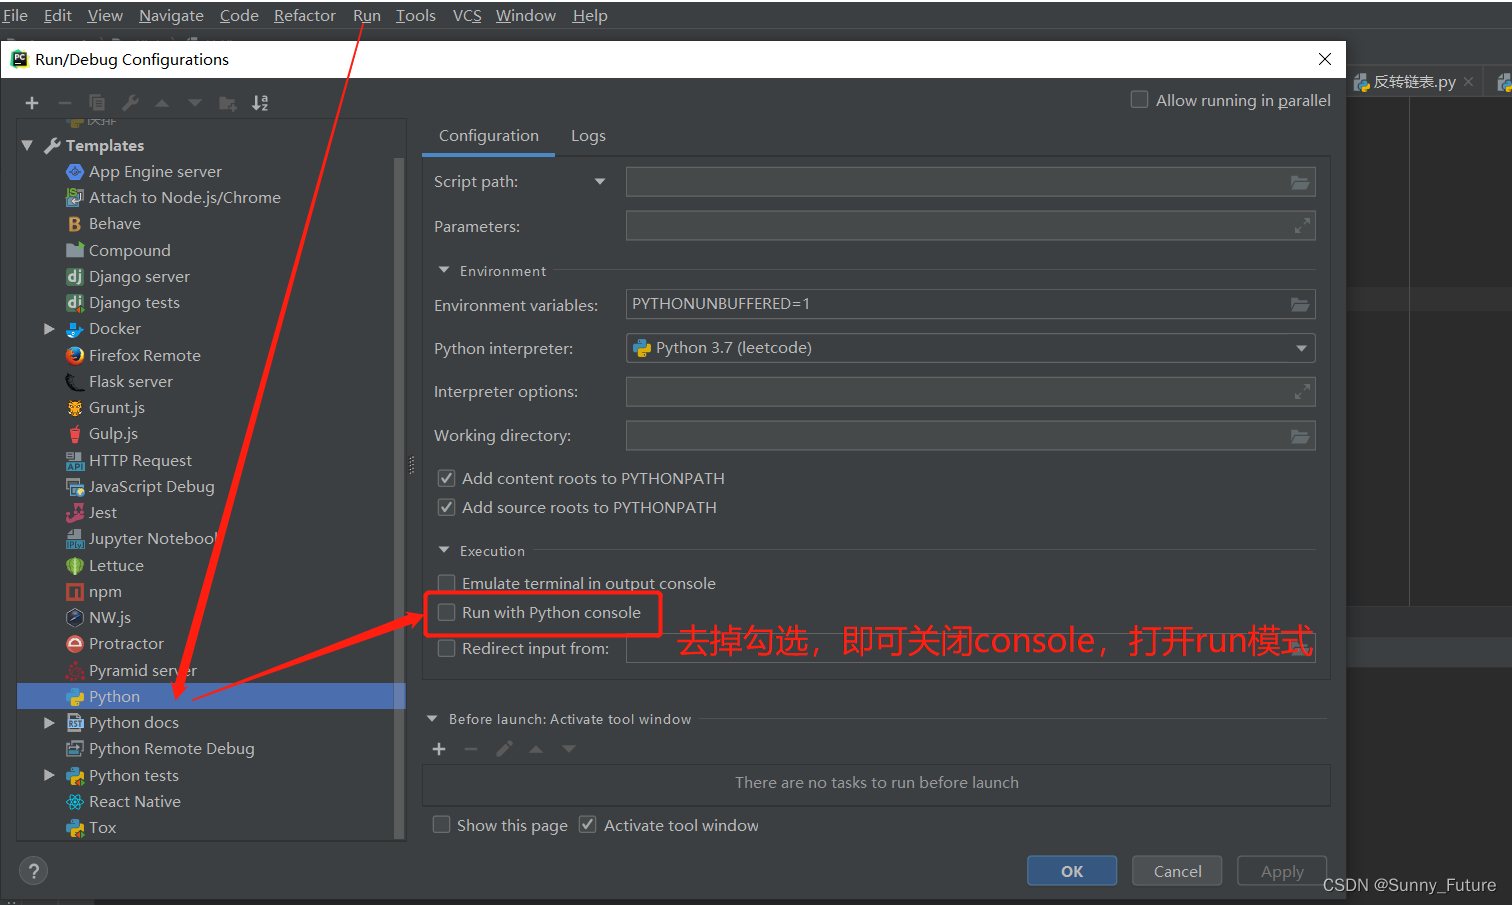Expand the Python docs node
This screenshot has width=1512, height=905.
(x=49, y=723)
